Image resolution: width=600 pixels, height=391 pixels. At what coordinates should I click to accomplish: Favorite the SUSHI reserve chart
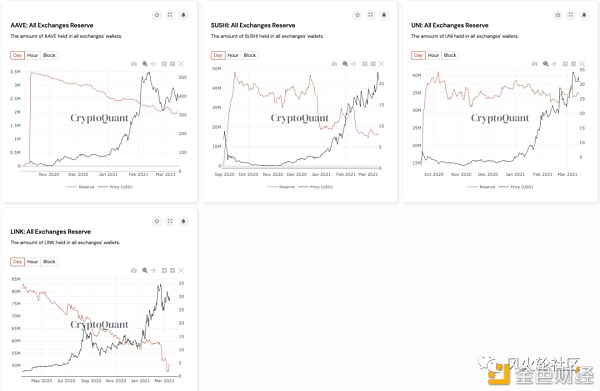pos(357,15)
